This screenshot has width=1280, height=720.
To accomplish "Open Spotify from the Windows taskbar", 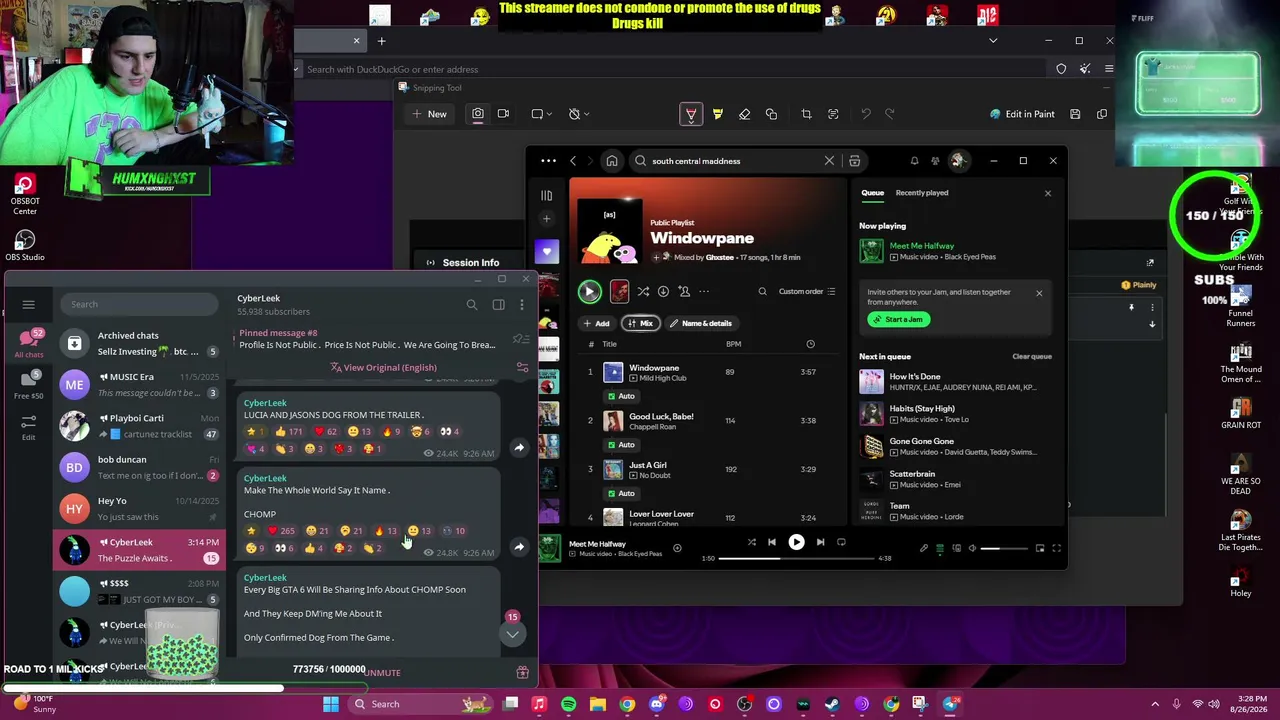I will (568, 704).
